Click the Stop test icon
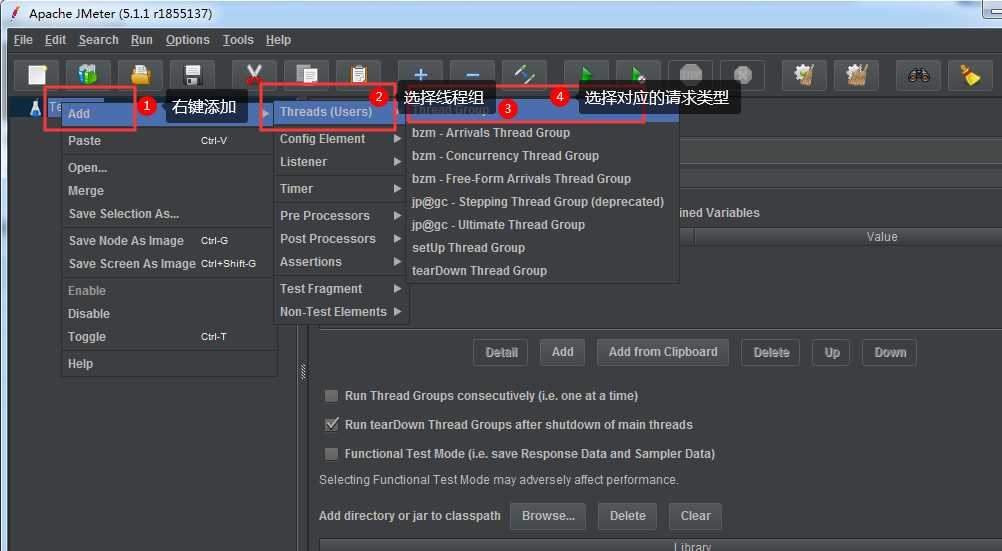Screen dimensions: 1002x551 point(690,75)
